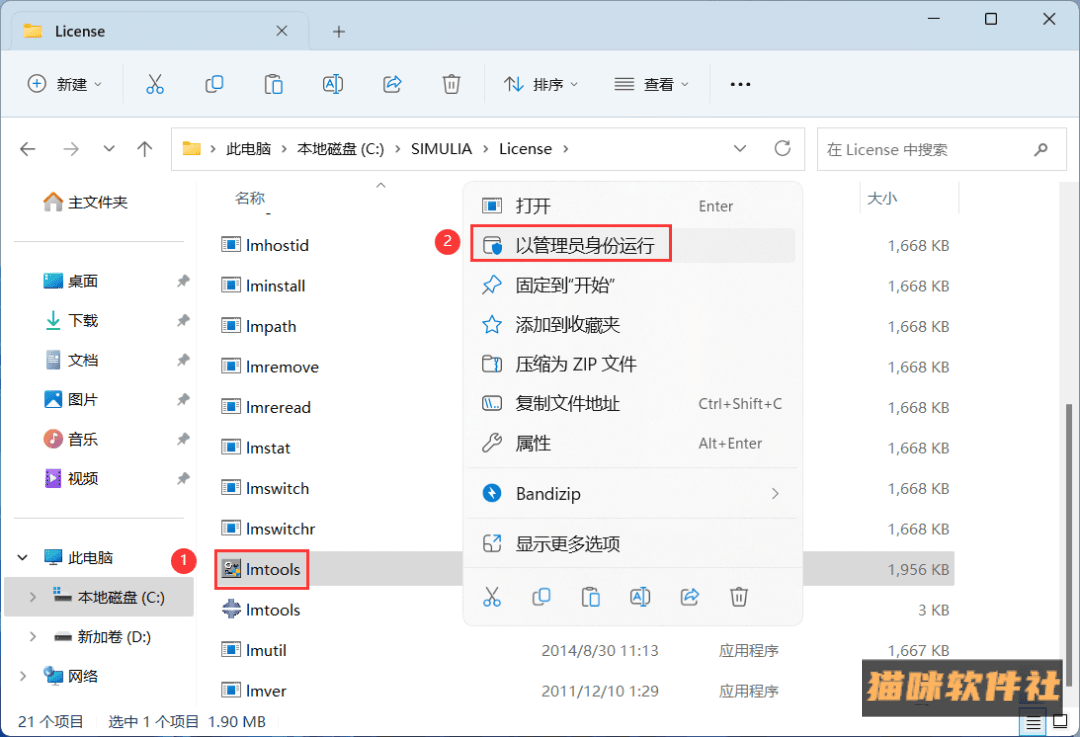Click 此电脑 in the address breadcrumb

click(249, 149)
